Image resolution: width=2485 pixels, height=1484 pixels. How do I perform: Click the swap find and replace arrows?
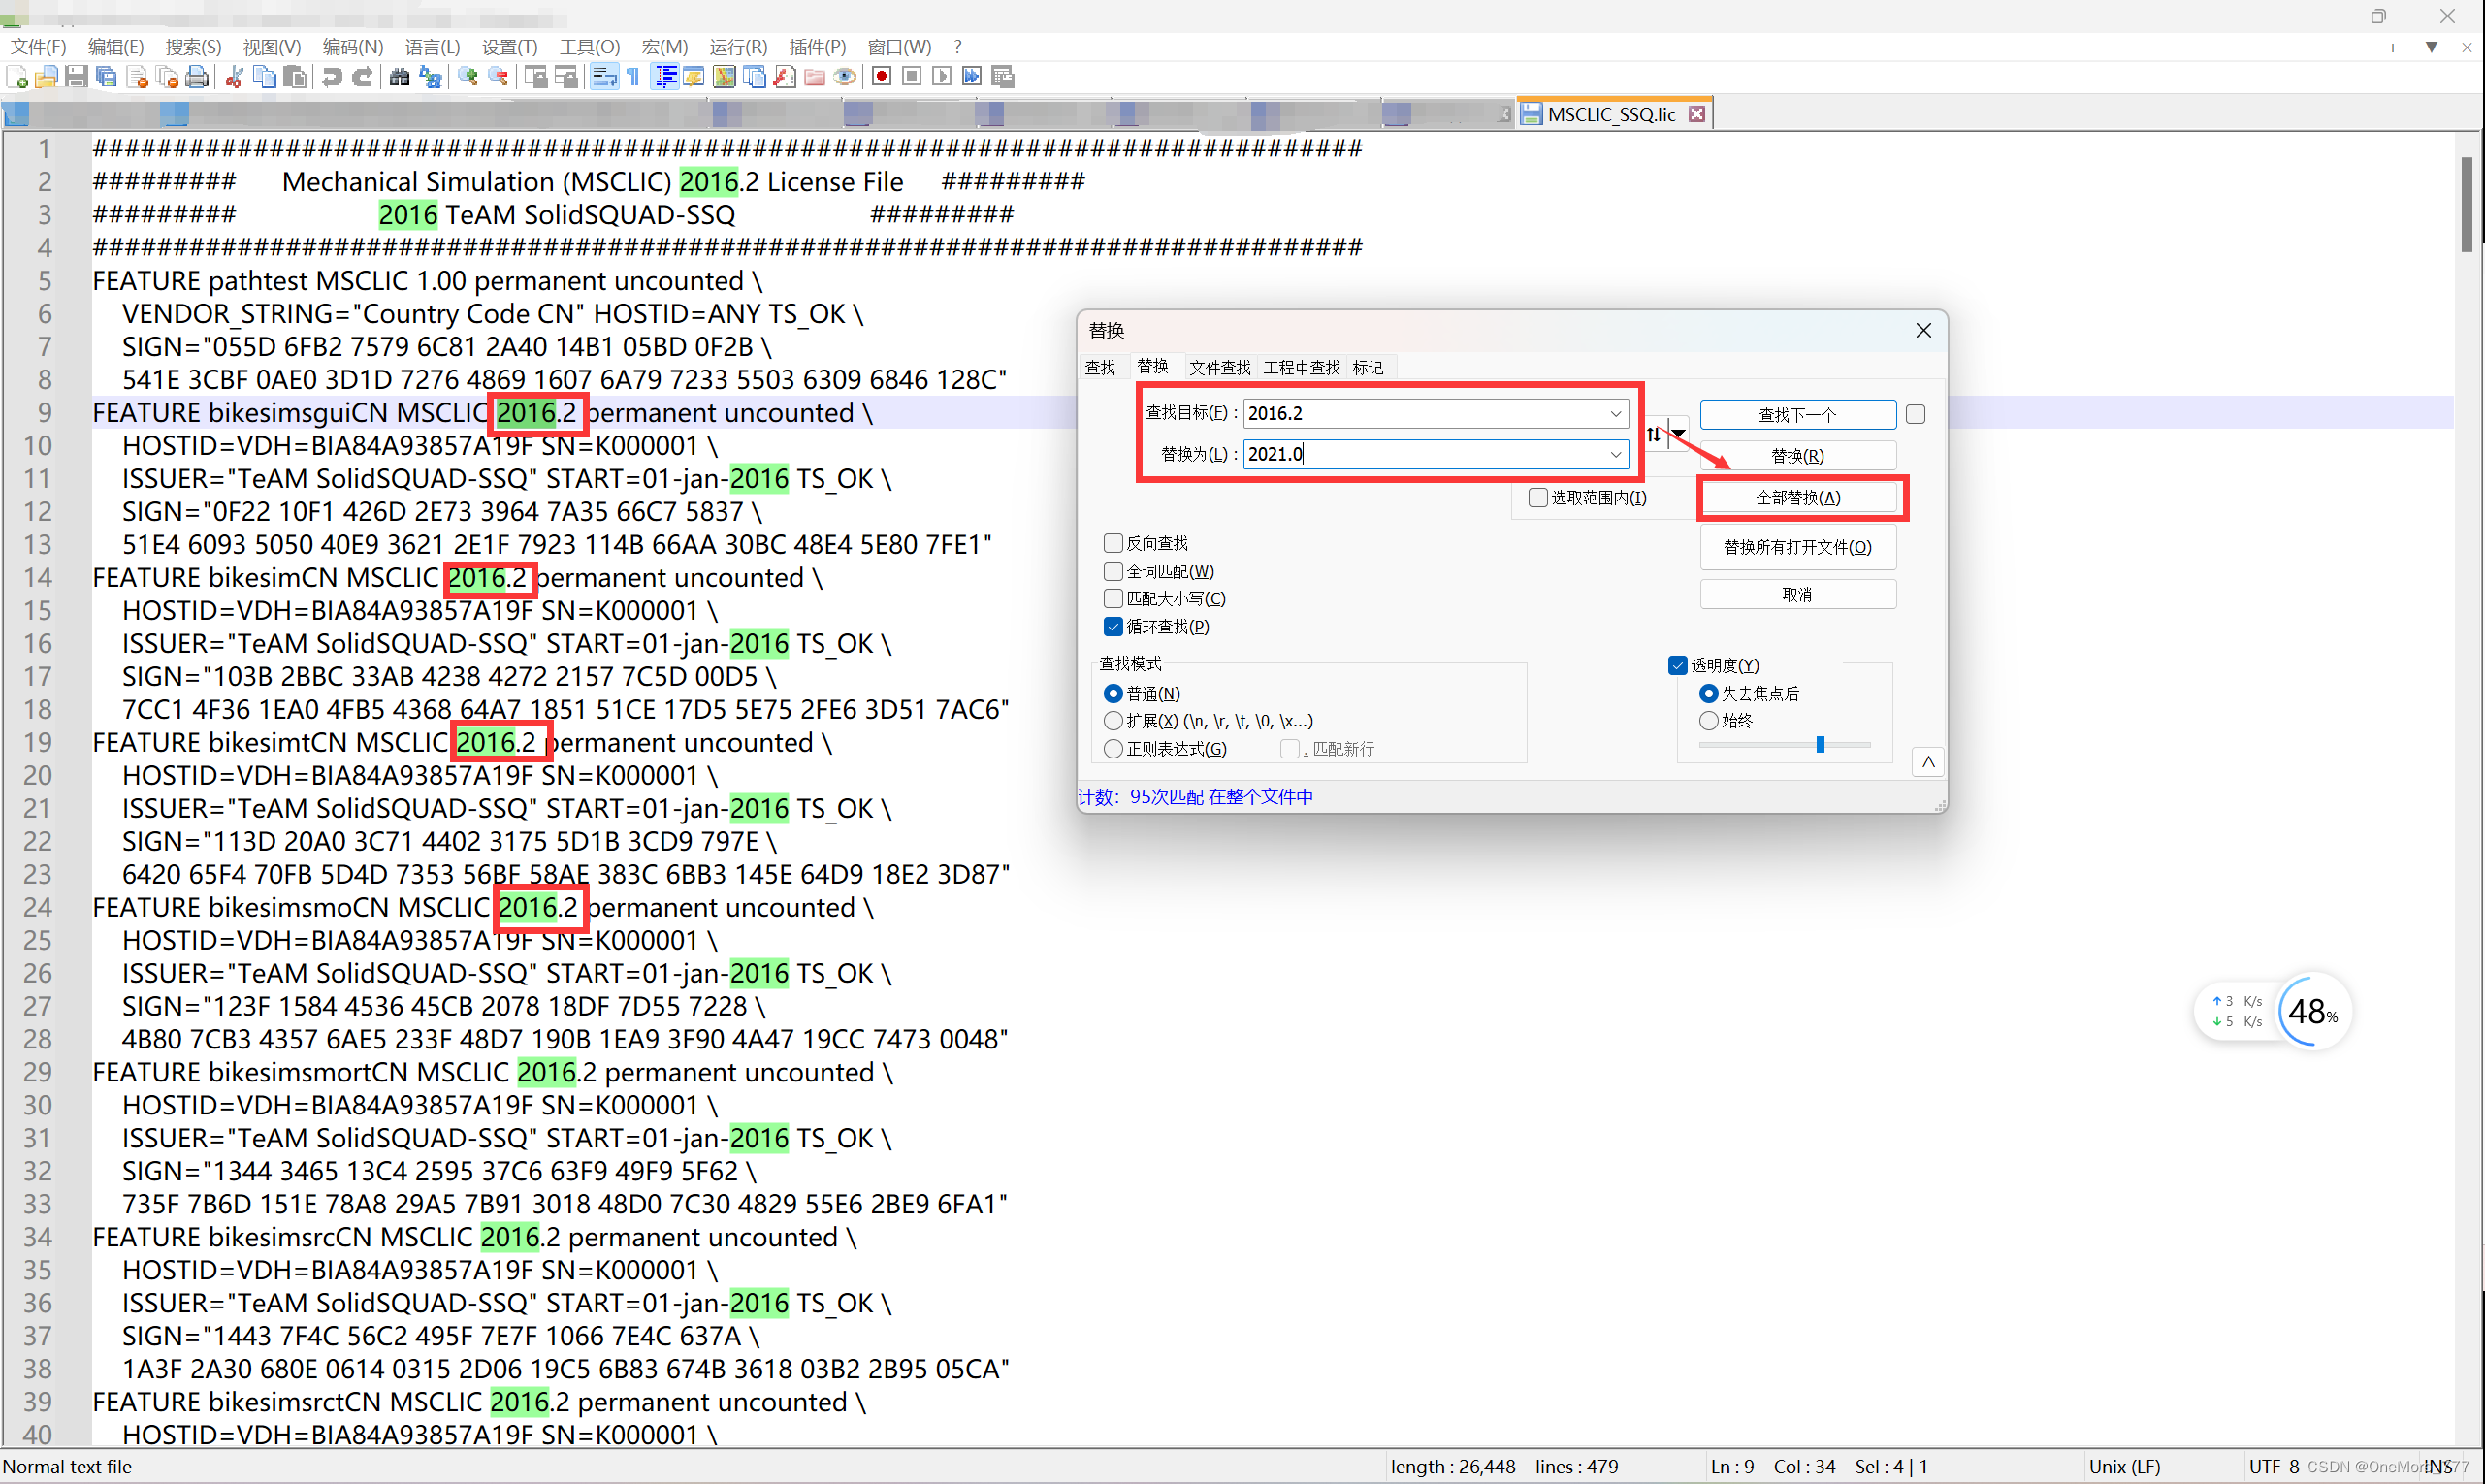(x=1653, y=434)
